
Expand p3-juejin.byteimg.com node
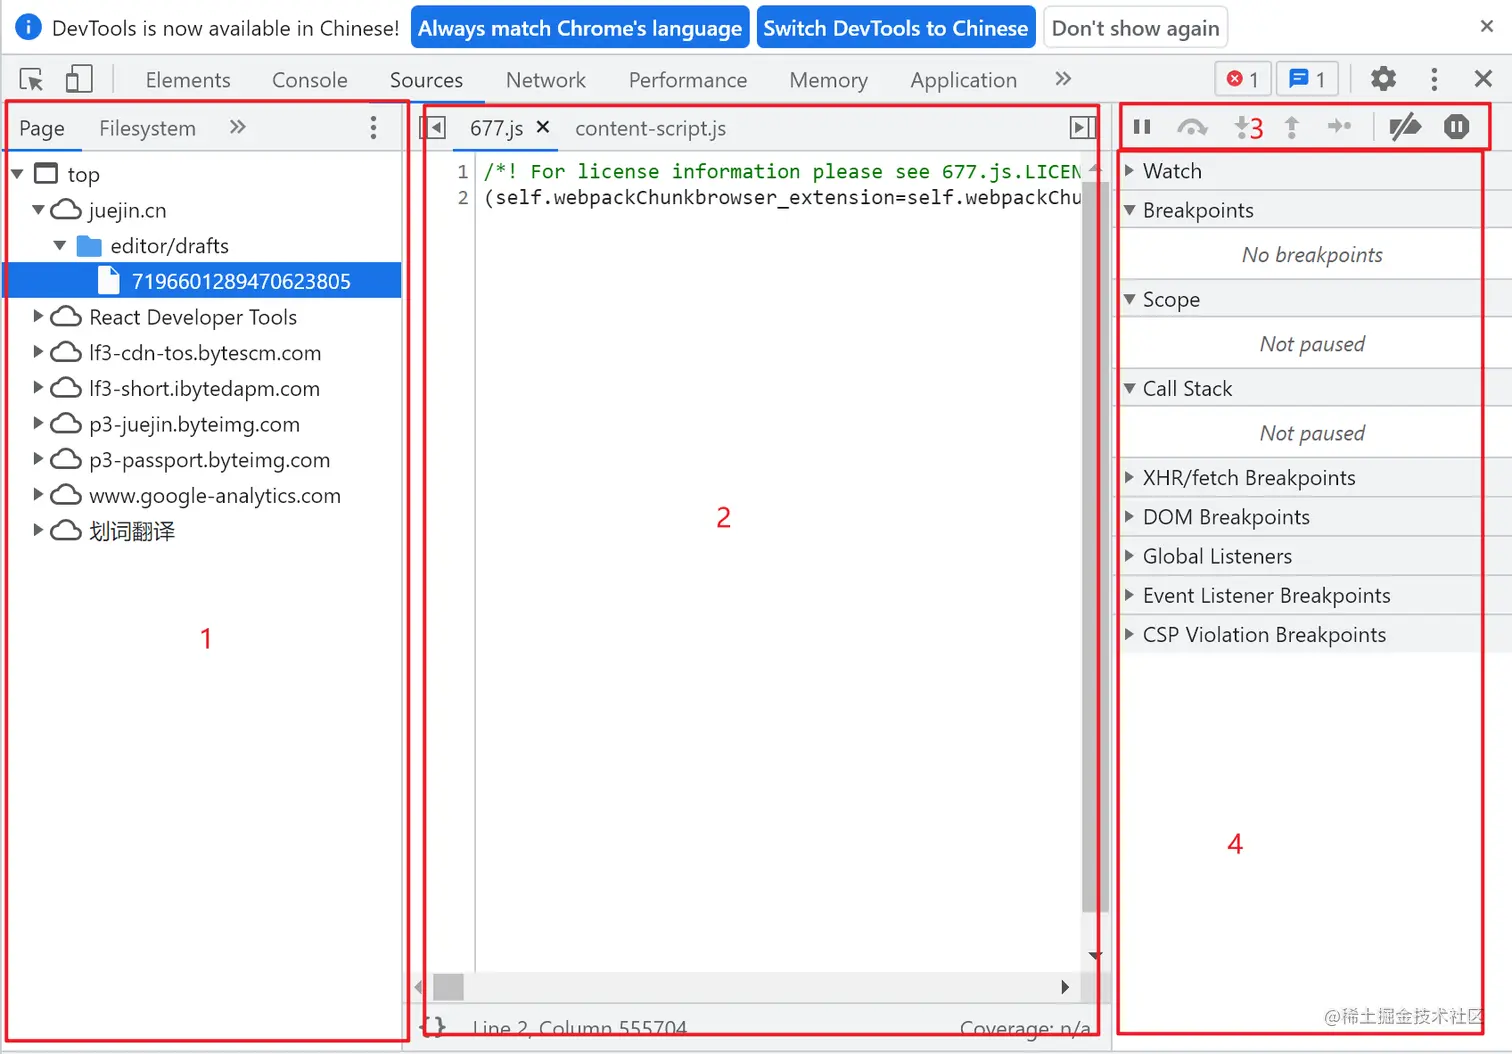click(x=38, y=423)
